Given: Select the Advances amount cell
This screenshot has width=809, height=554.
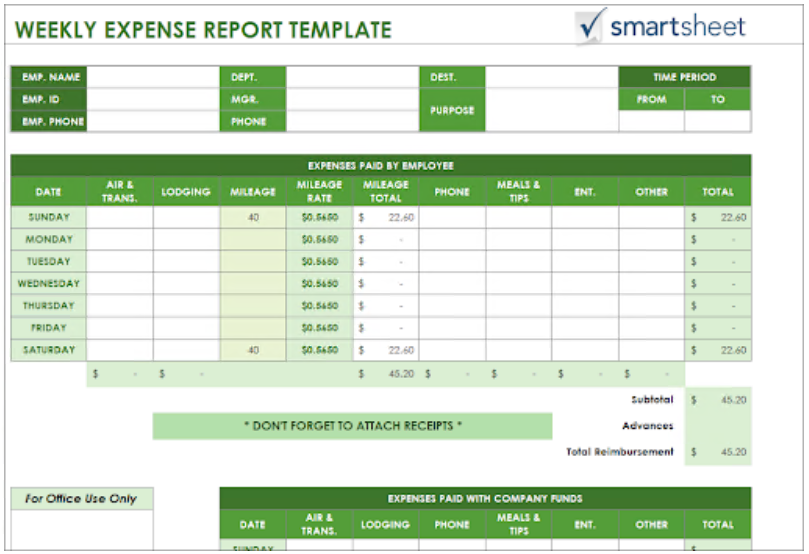Looking at the screenshot, I should (x=718, y=426).
